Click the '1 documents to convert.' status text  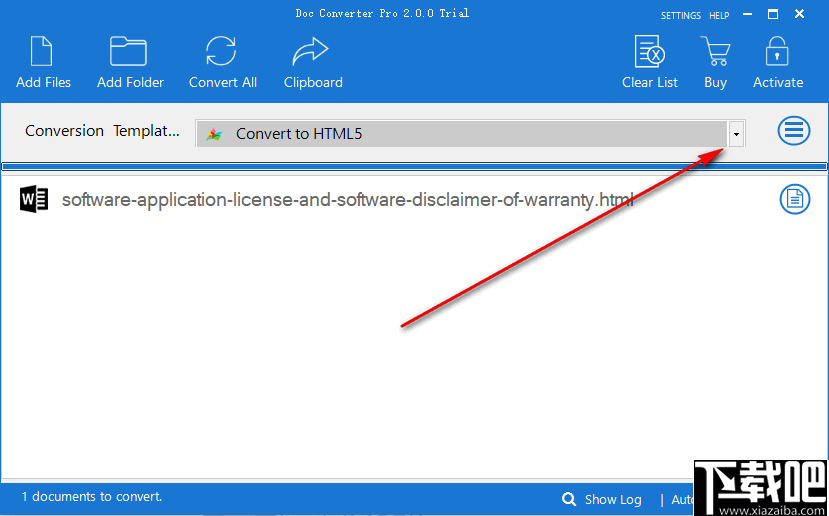click(x=92, y=497)
